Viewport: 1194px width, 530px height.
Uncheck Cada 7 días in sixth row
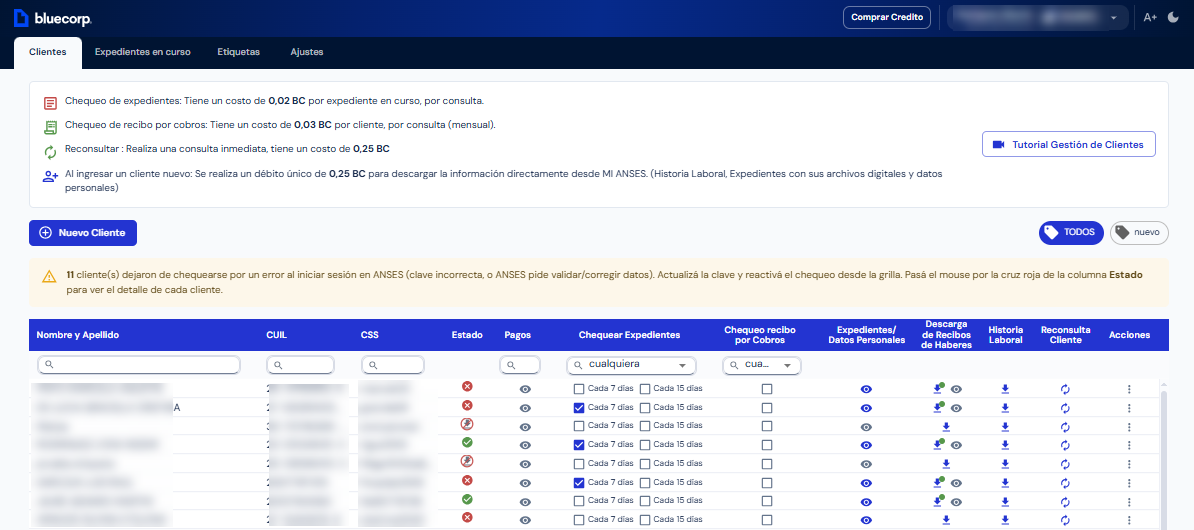[579, 483]
